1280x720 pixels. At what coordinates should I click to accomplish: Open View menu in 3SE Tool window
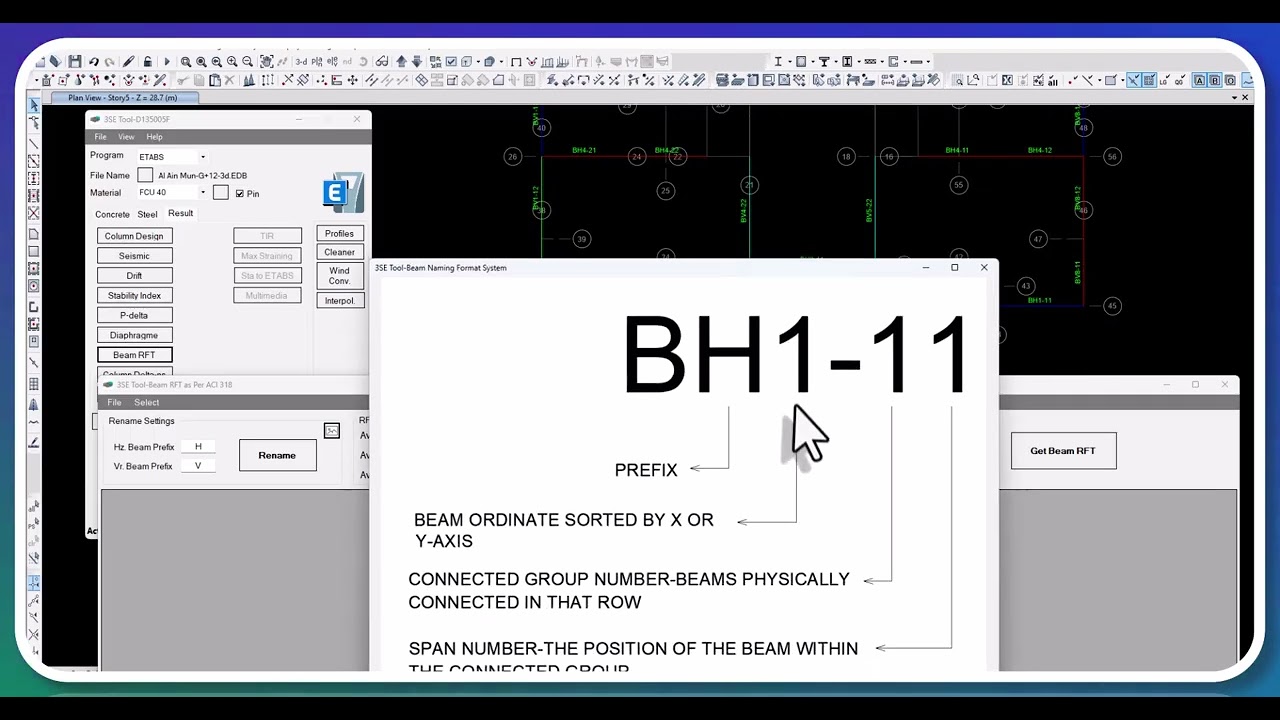coord(126,136)
